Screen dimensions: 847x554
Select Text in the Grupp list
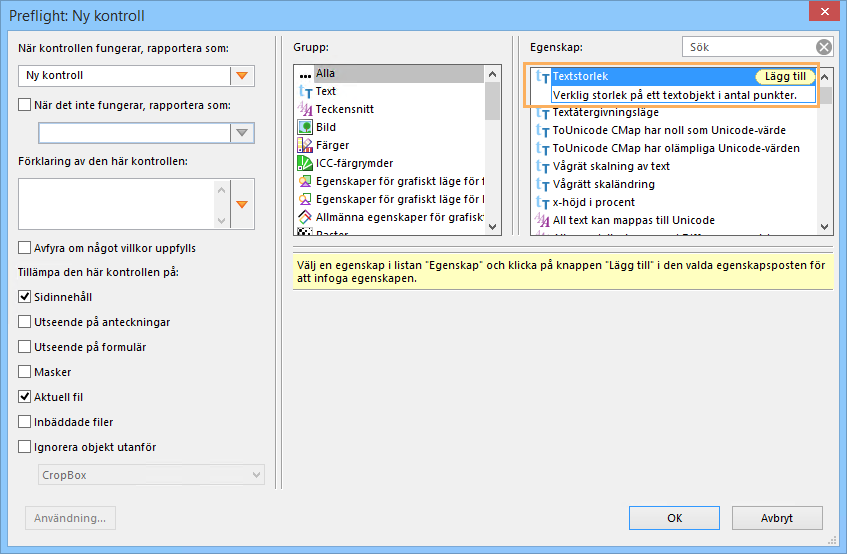point(326,91)
